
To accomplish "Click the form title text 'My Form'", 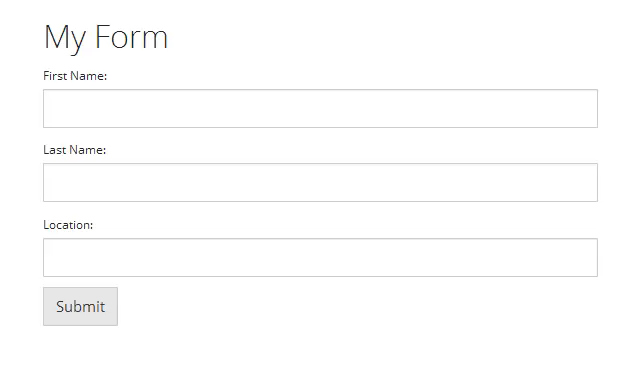I will pyautogui.click(x=106, y=38).
